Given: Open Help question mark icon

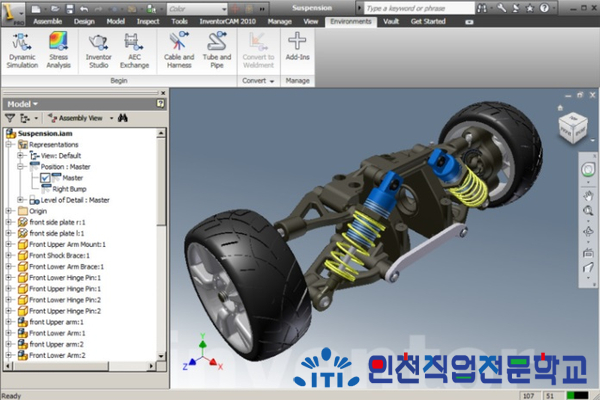Looking at the screenshot, I should click(x=544, y=8).
